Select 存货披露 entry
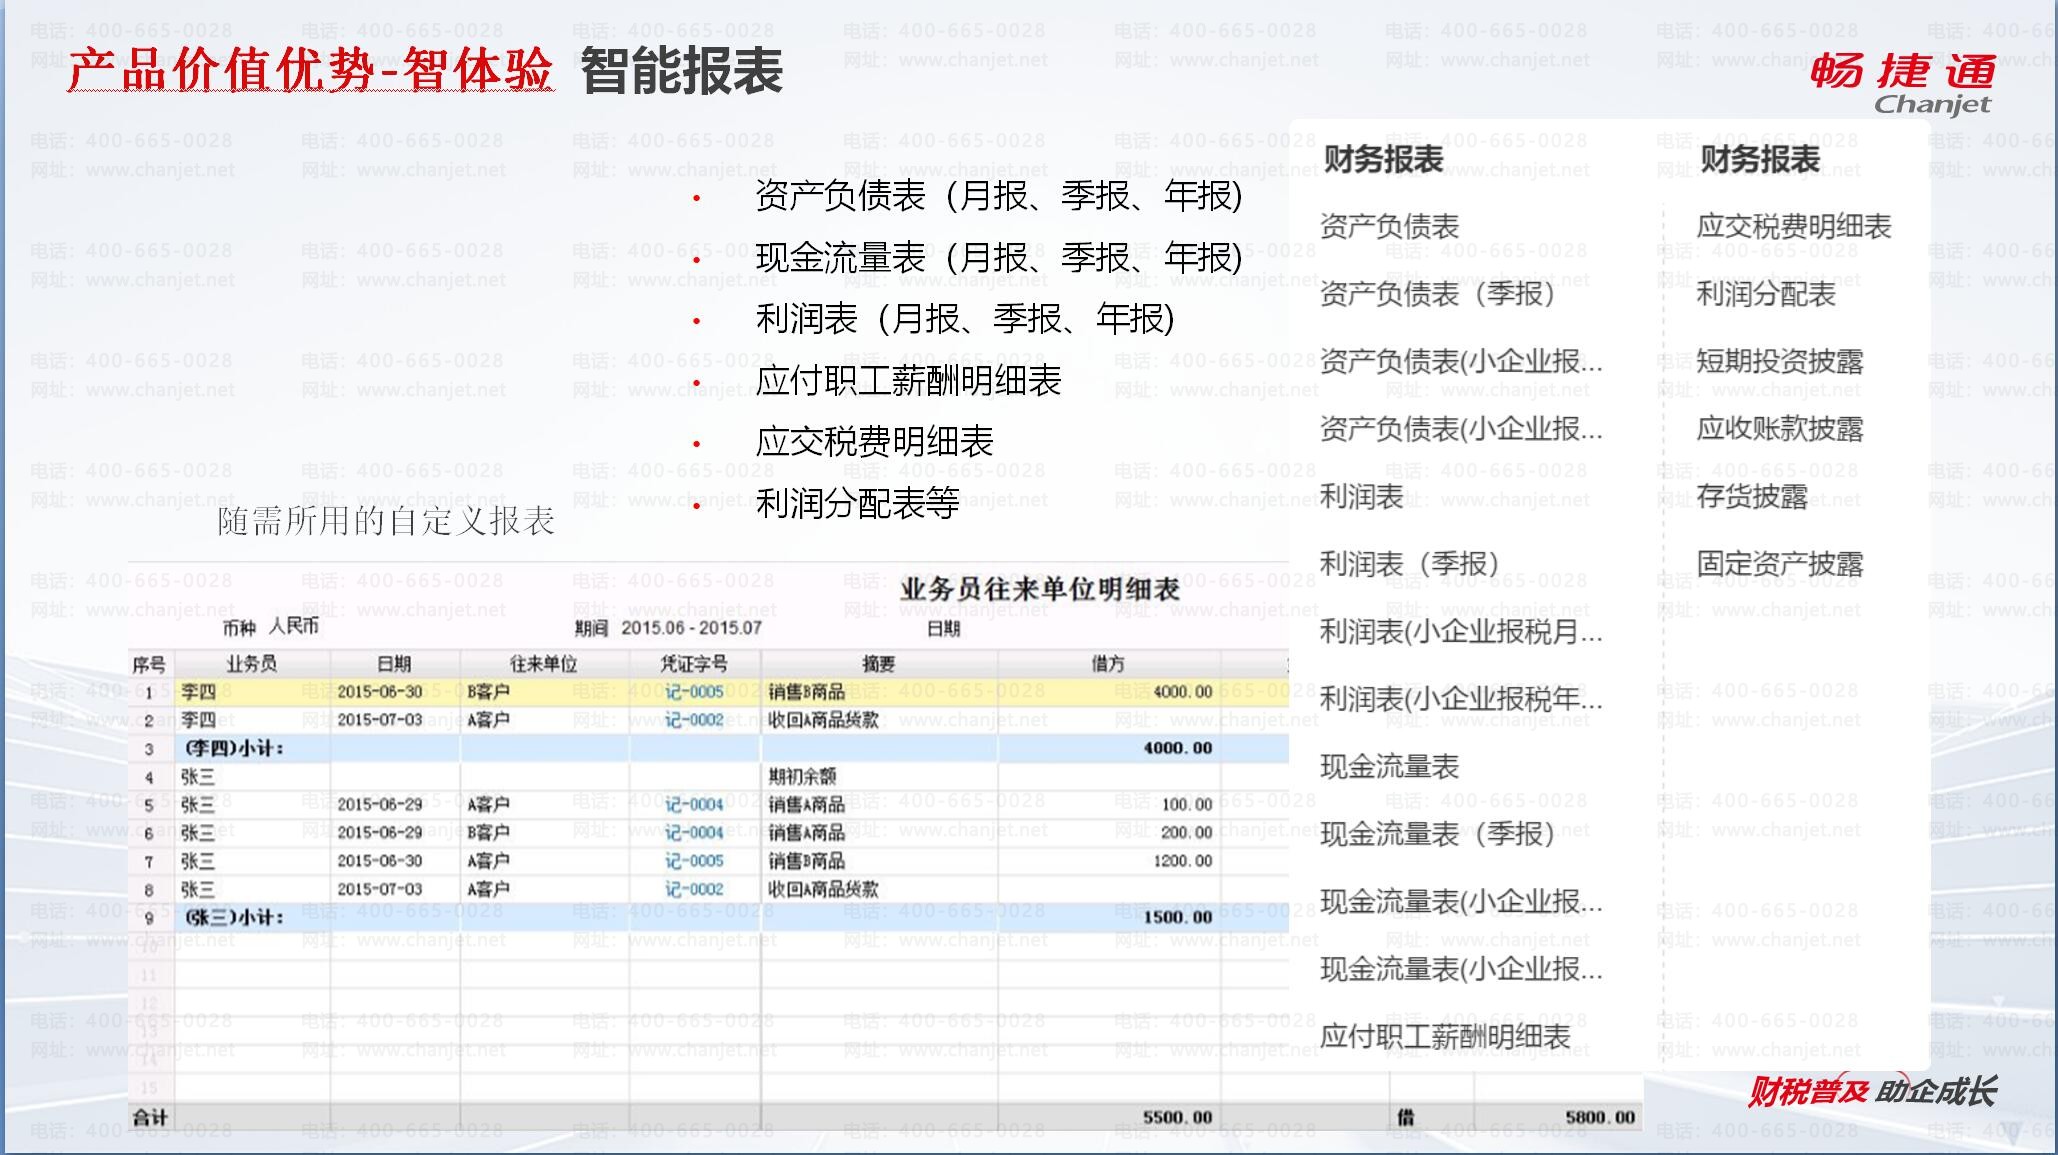The height and width of the screenshot is (1155, 2058). click(1751, 497)
